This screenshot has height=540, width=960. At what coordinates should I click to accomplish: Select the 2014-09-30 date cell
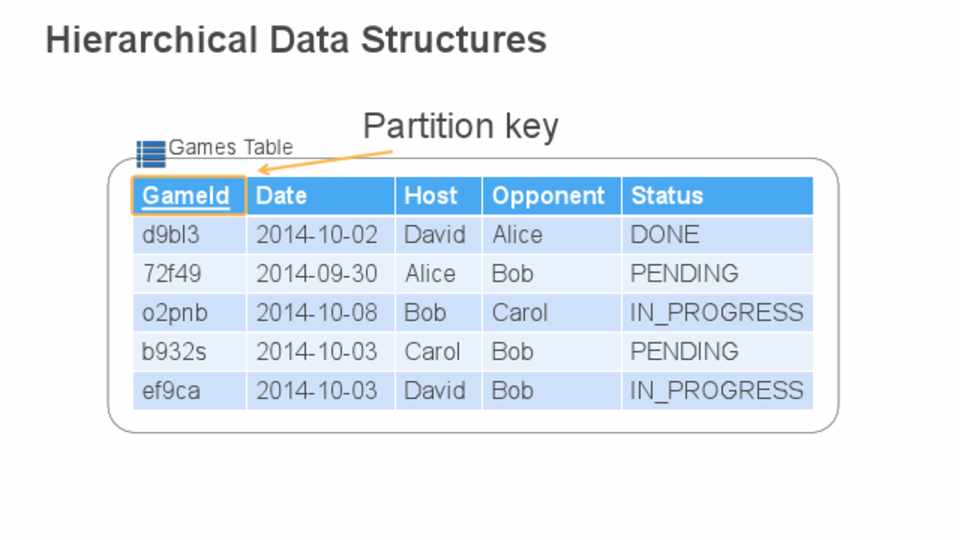[x=317, y=274]
